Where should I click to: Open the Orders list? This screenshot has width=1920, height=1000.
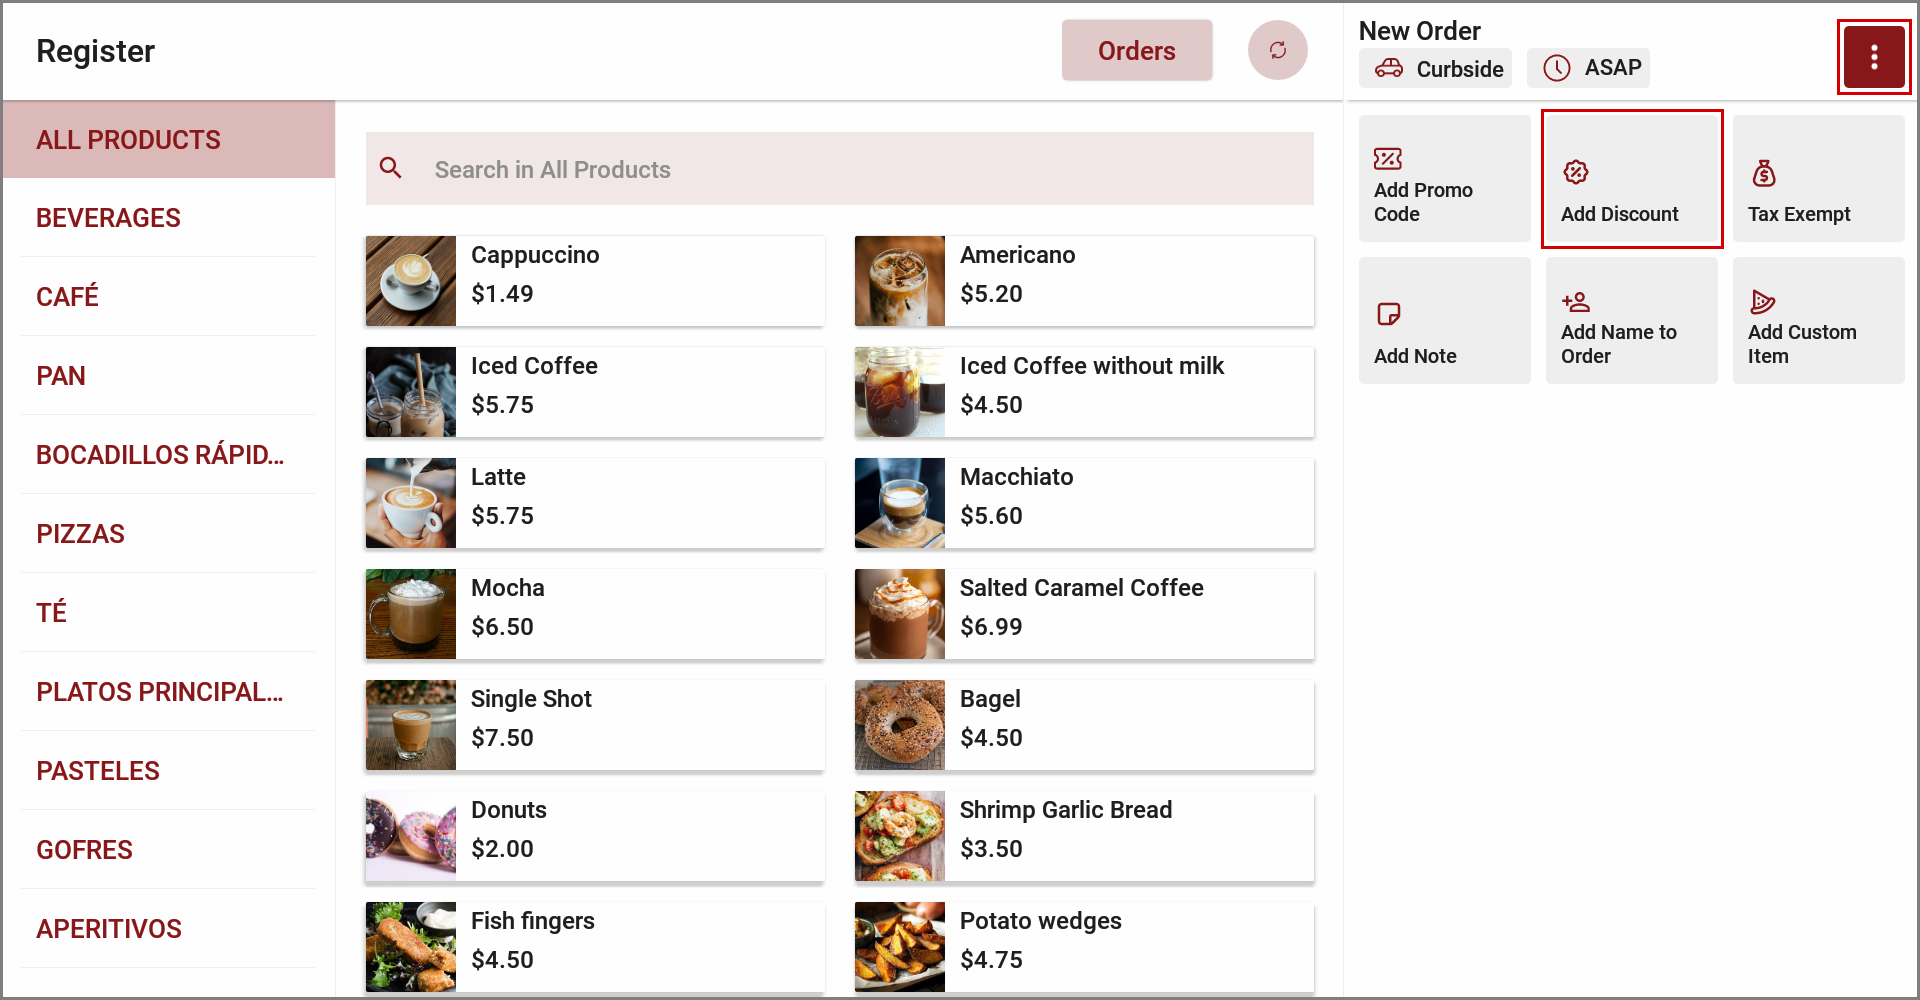1136,51
